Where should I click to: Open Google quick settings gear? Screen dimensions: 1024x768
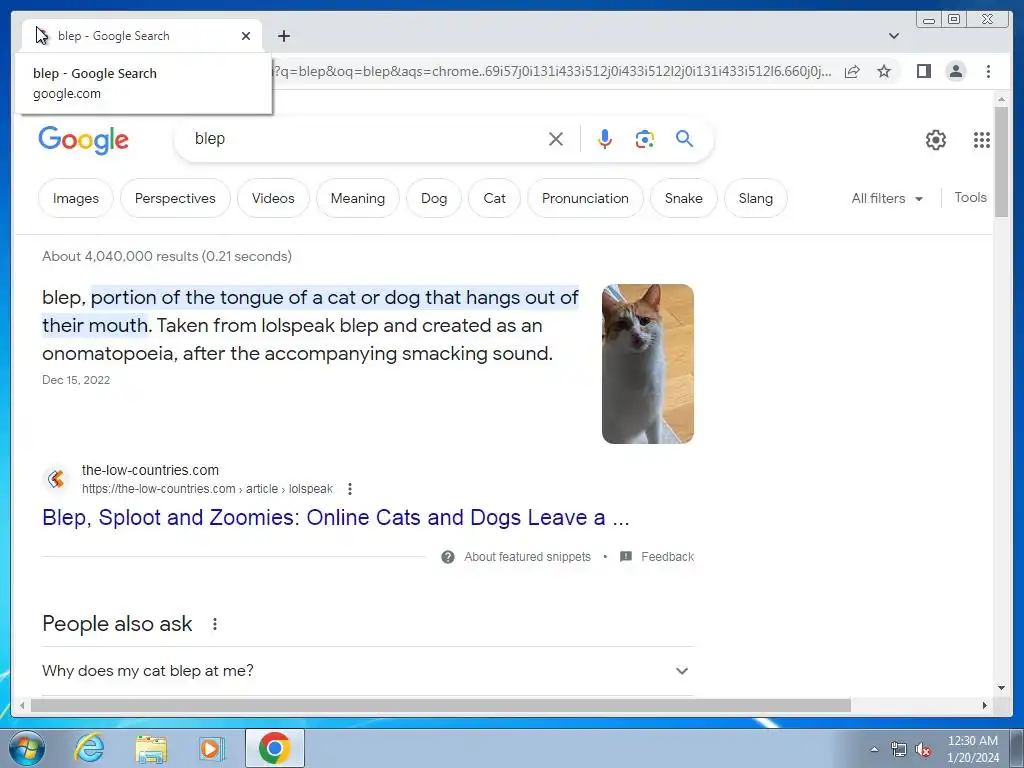tap(935, 140)
